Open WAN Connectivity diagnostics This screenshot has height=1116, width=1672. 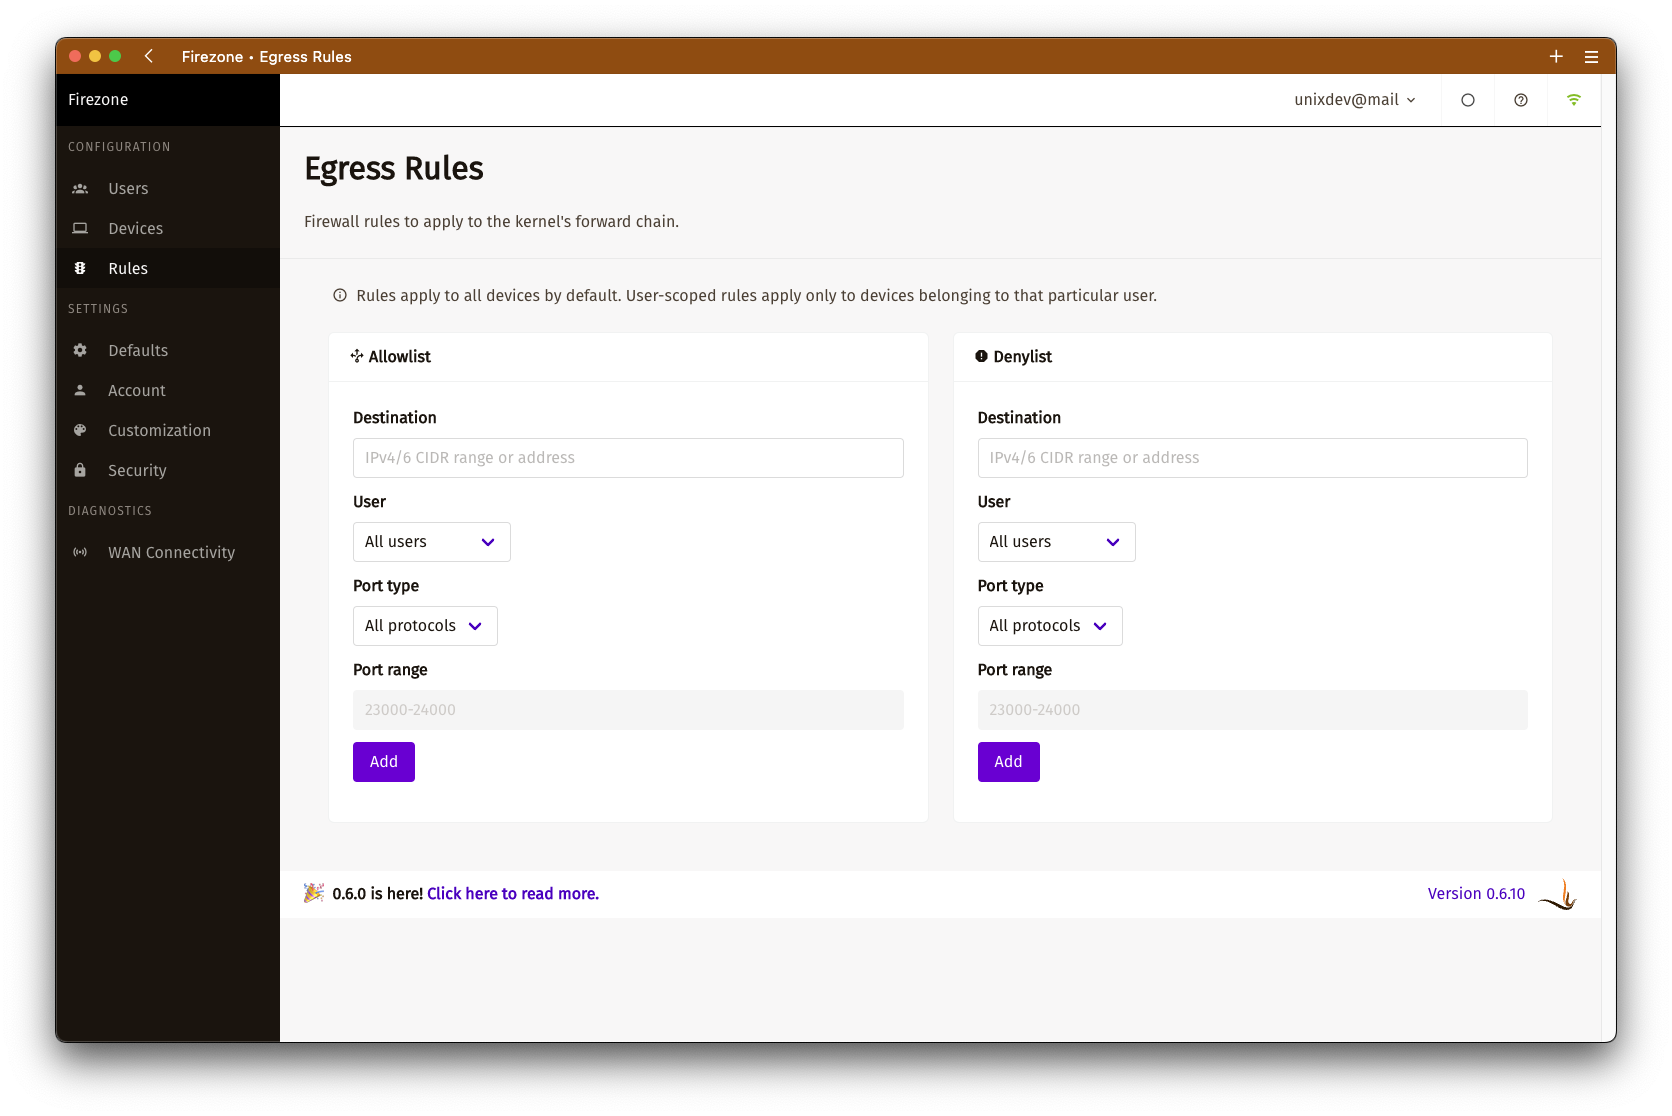pos(168,553)
